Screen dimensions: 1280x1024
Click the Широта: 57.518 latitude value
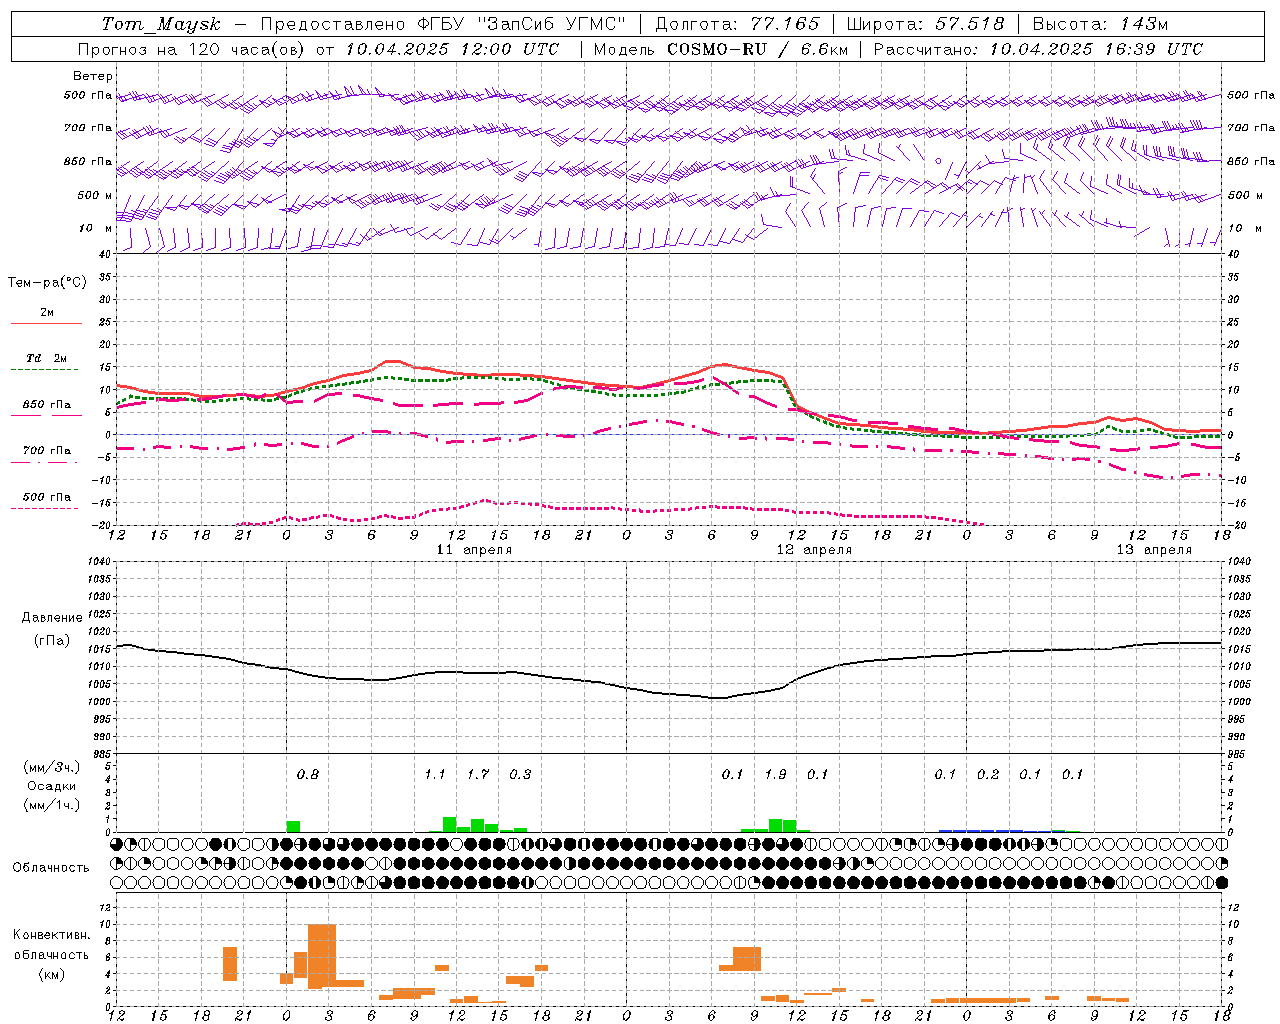click(926, 24)
